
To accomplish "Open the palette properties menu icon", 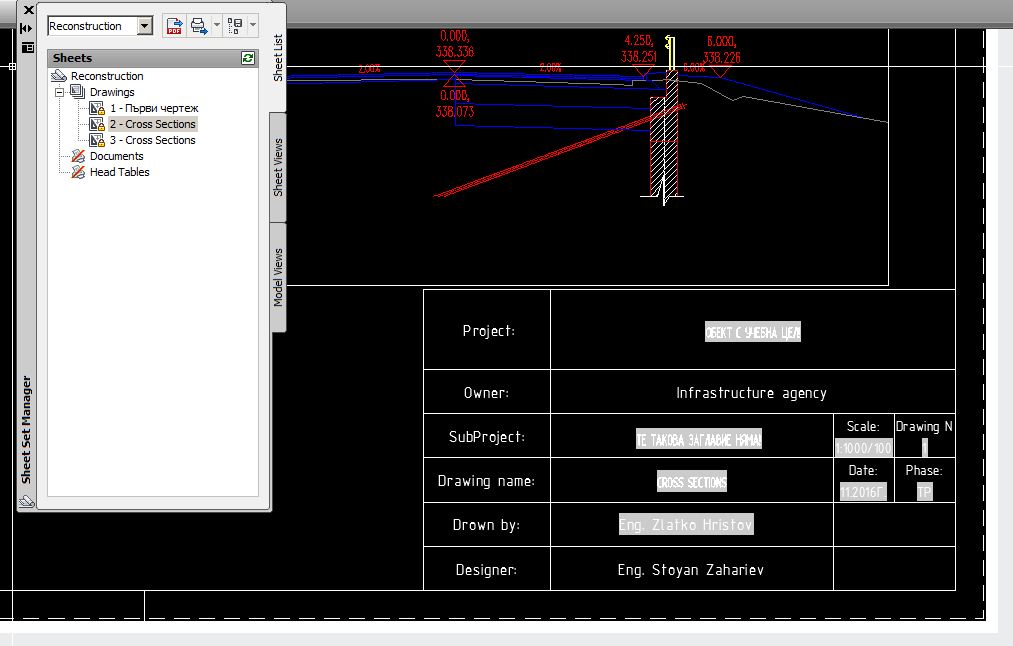I will (27, 48).
